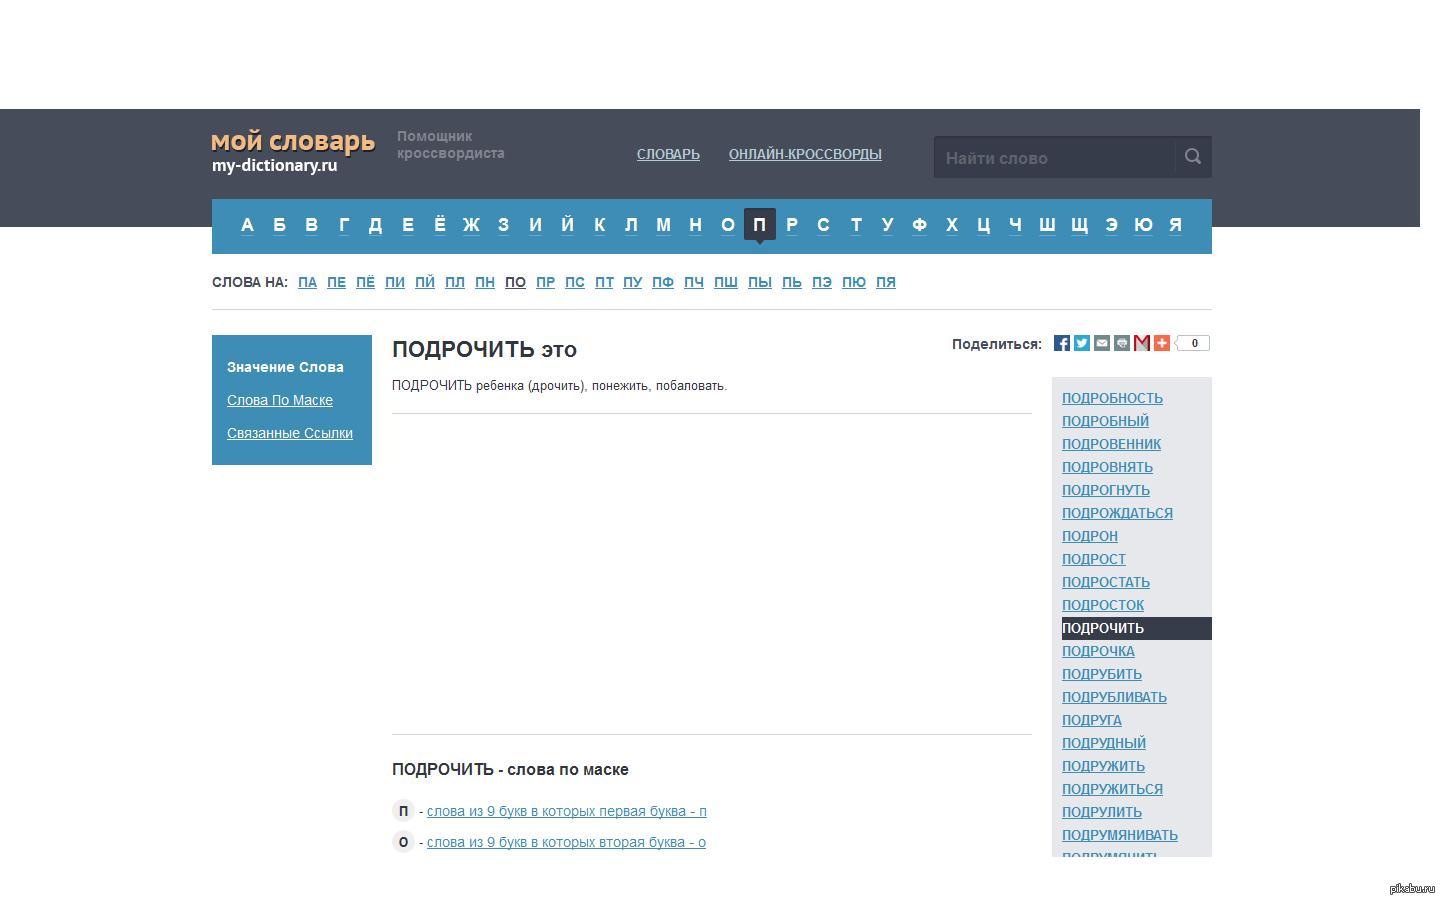Open words starting with ПИ
The width and height of the screenshot is (1440, 900).
(395, 282)
